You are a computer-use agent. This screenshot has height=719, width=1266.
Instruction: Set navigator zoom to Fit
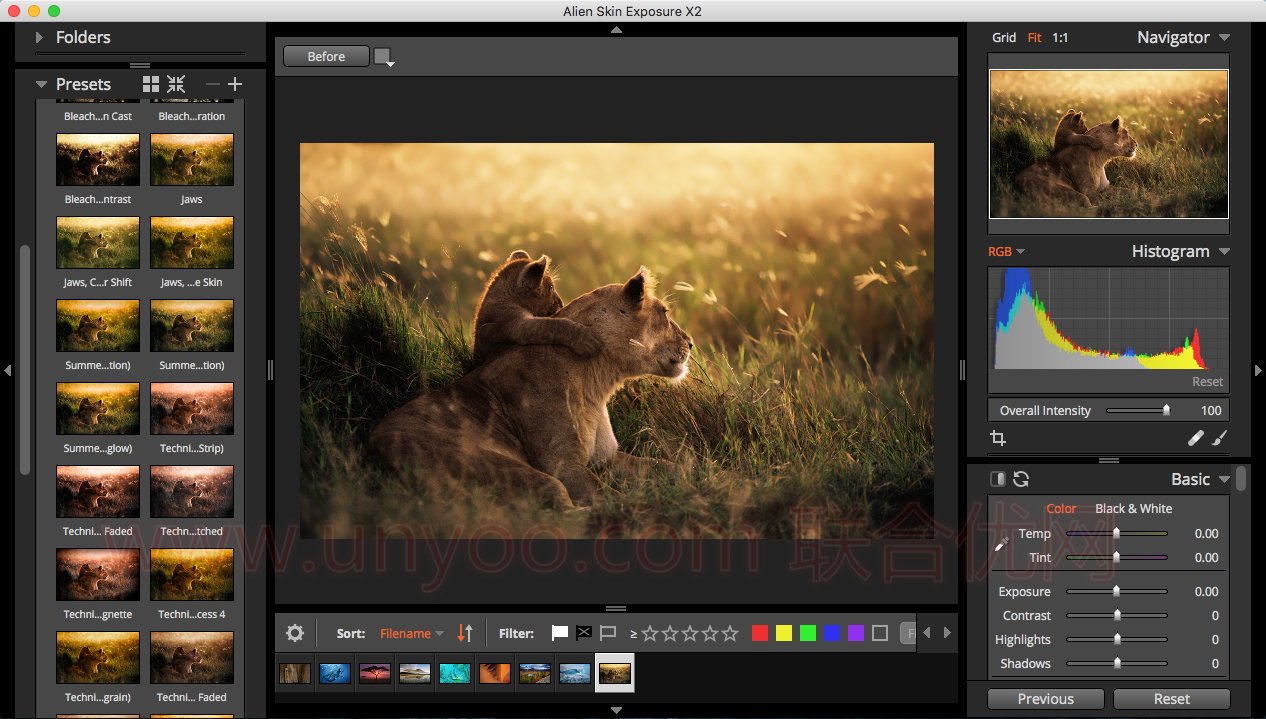[x=1034, y=38]
